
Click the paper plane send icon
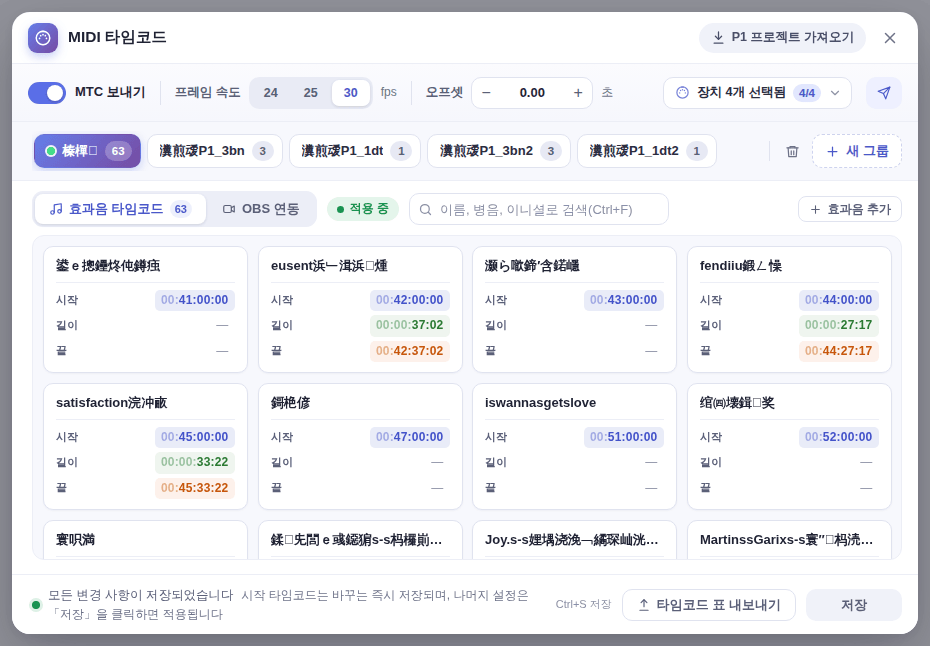coord(884,93)
